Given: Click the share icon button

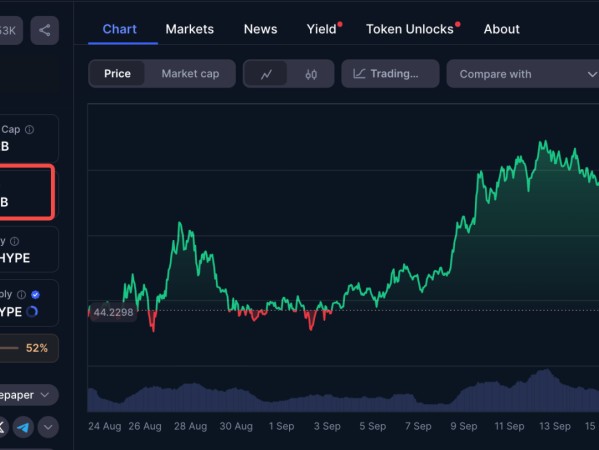Looking at the screenshot, I should (45, 30).
